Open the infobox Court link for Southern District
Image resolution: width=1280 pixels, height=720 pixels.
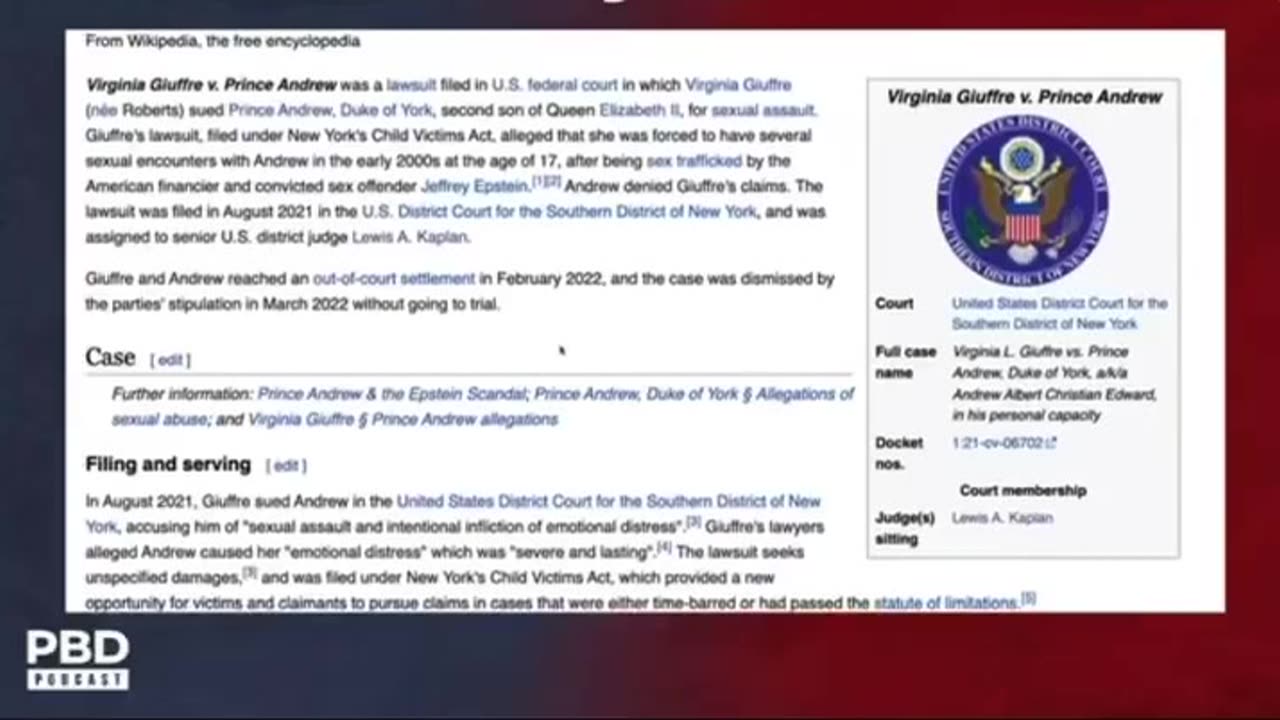point(1059,313)
